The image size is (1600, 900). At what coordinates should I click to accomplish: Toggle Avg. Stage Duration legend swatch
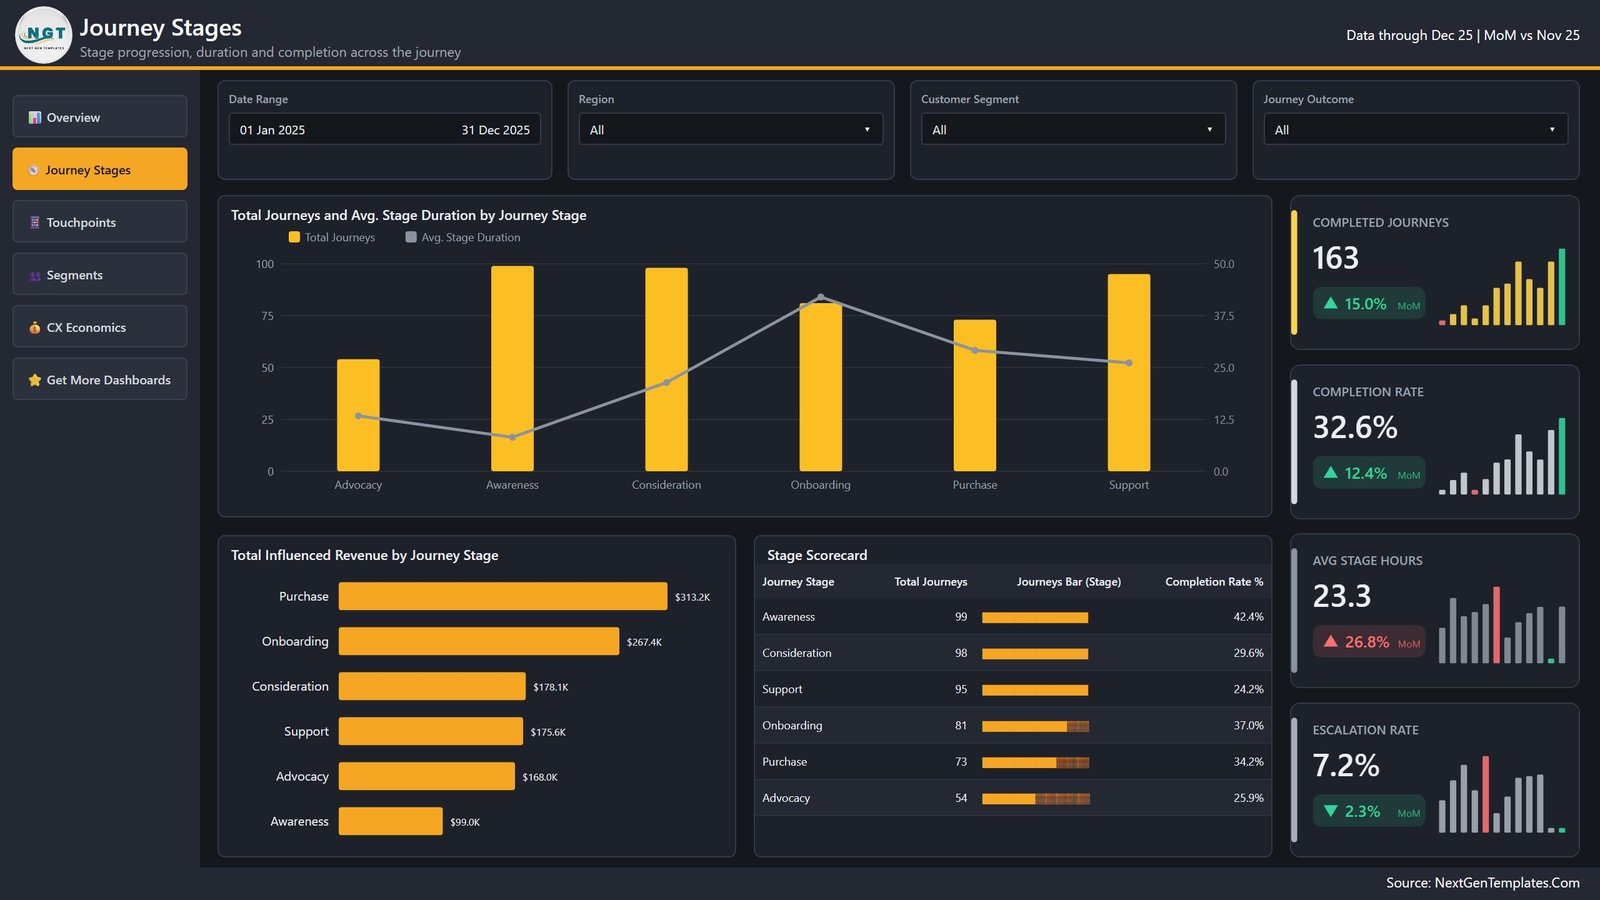pyautogui.click(x=411, y=237)
